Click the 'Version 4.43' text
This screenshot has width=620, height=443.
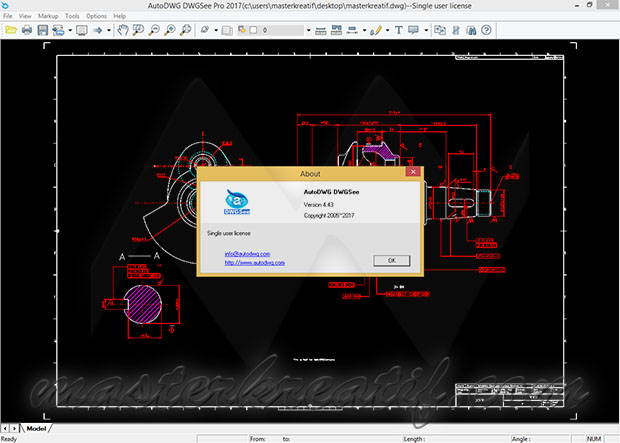click(318, 204)
